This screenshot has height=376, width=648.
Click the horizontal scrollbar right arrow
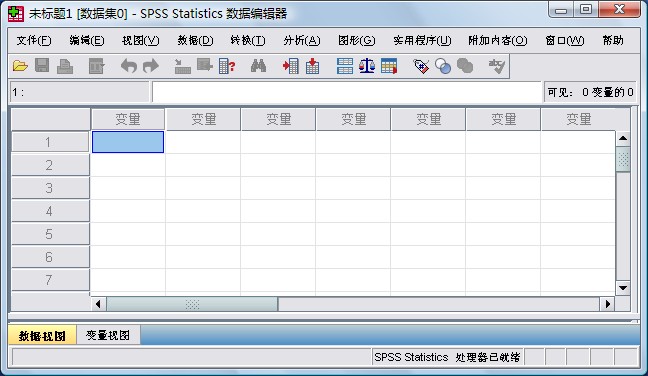(x=607, y=304)
